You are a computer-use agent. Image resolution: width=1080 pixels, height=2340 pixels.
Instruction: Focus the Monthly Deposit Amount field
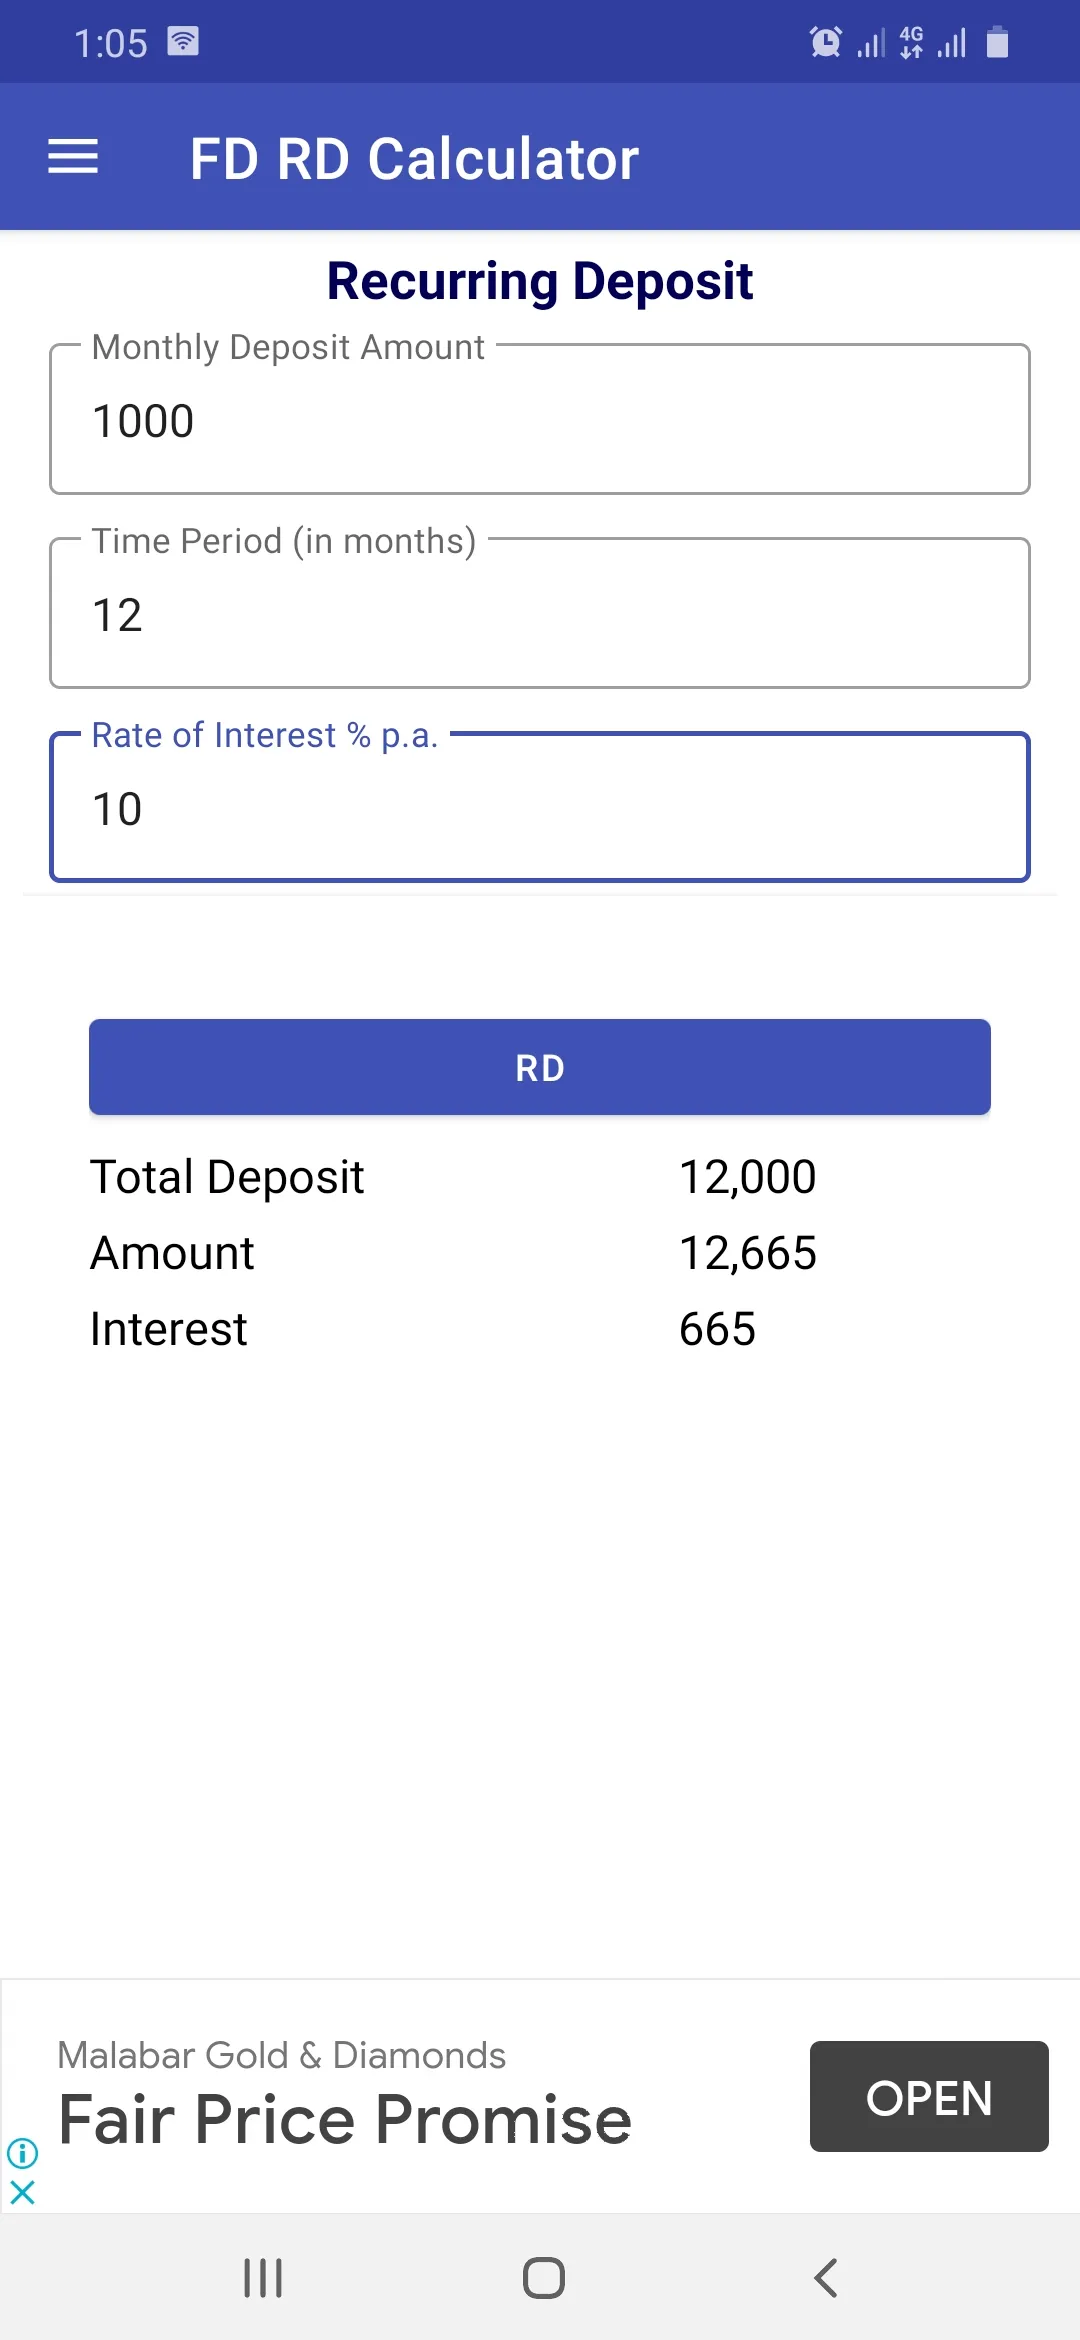(x=540, y=419)
